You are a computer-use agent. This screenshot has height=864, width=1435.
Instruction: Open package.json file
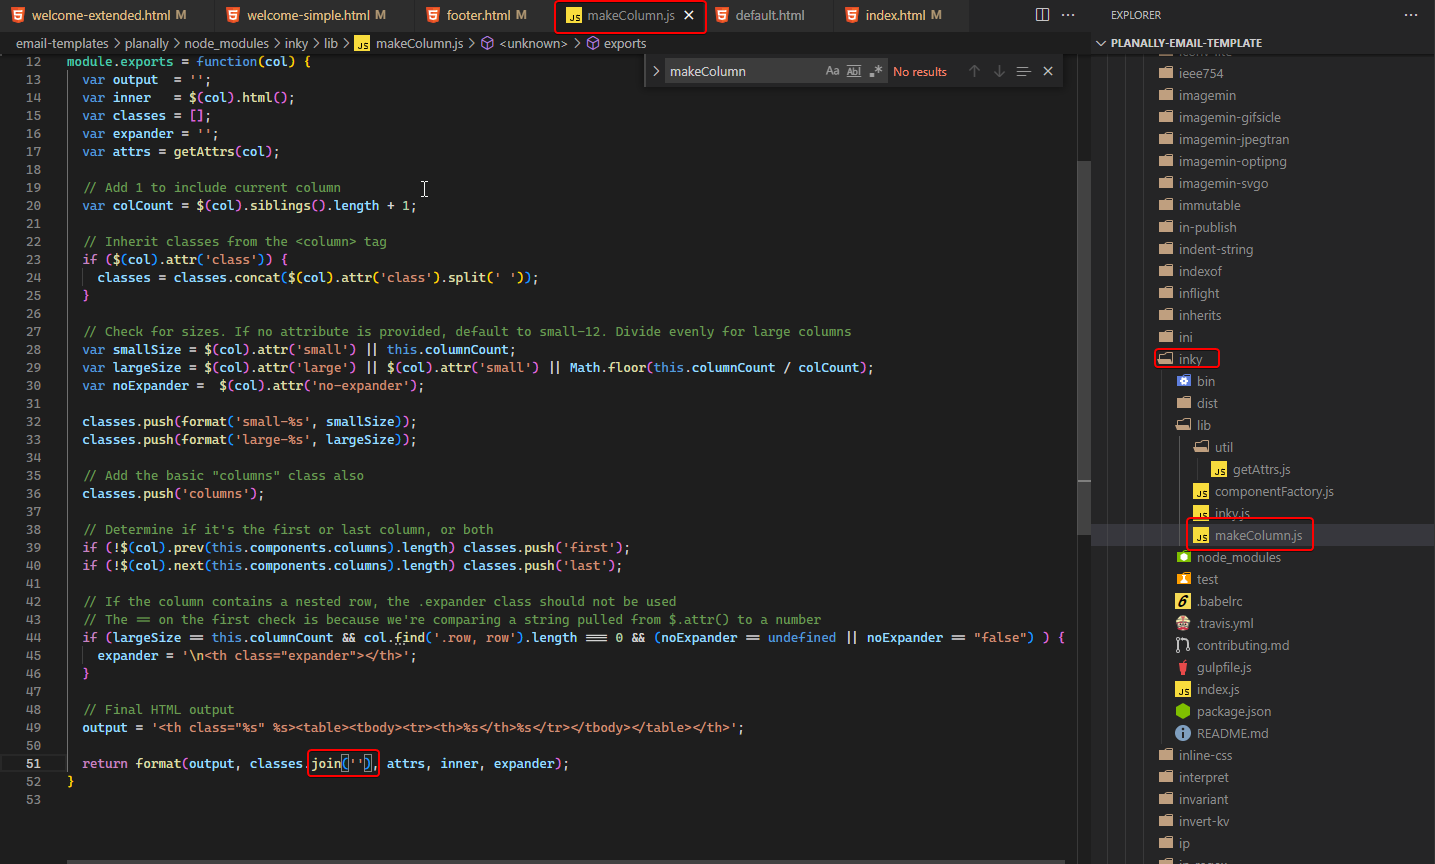1234,711
